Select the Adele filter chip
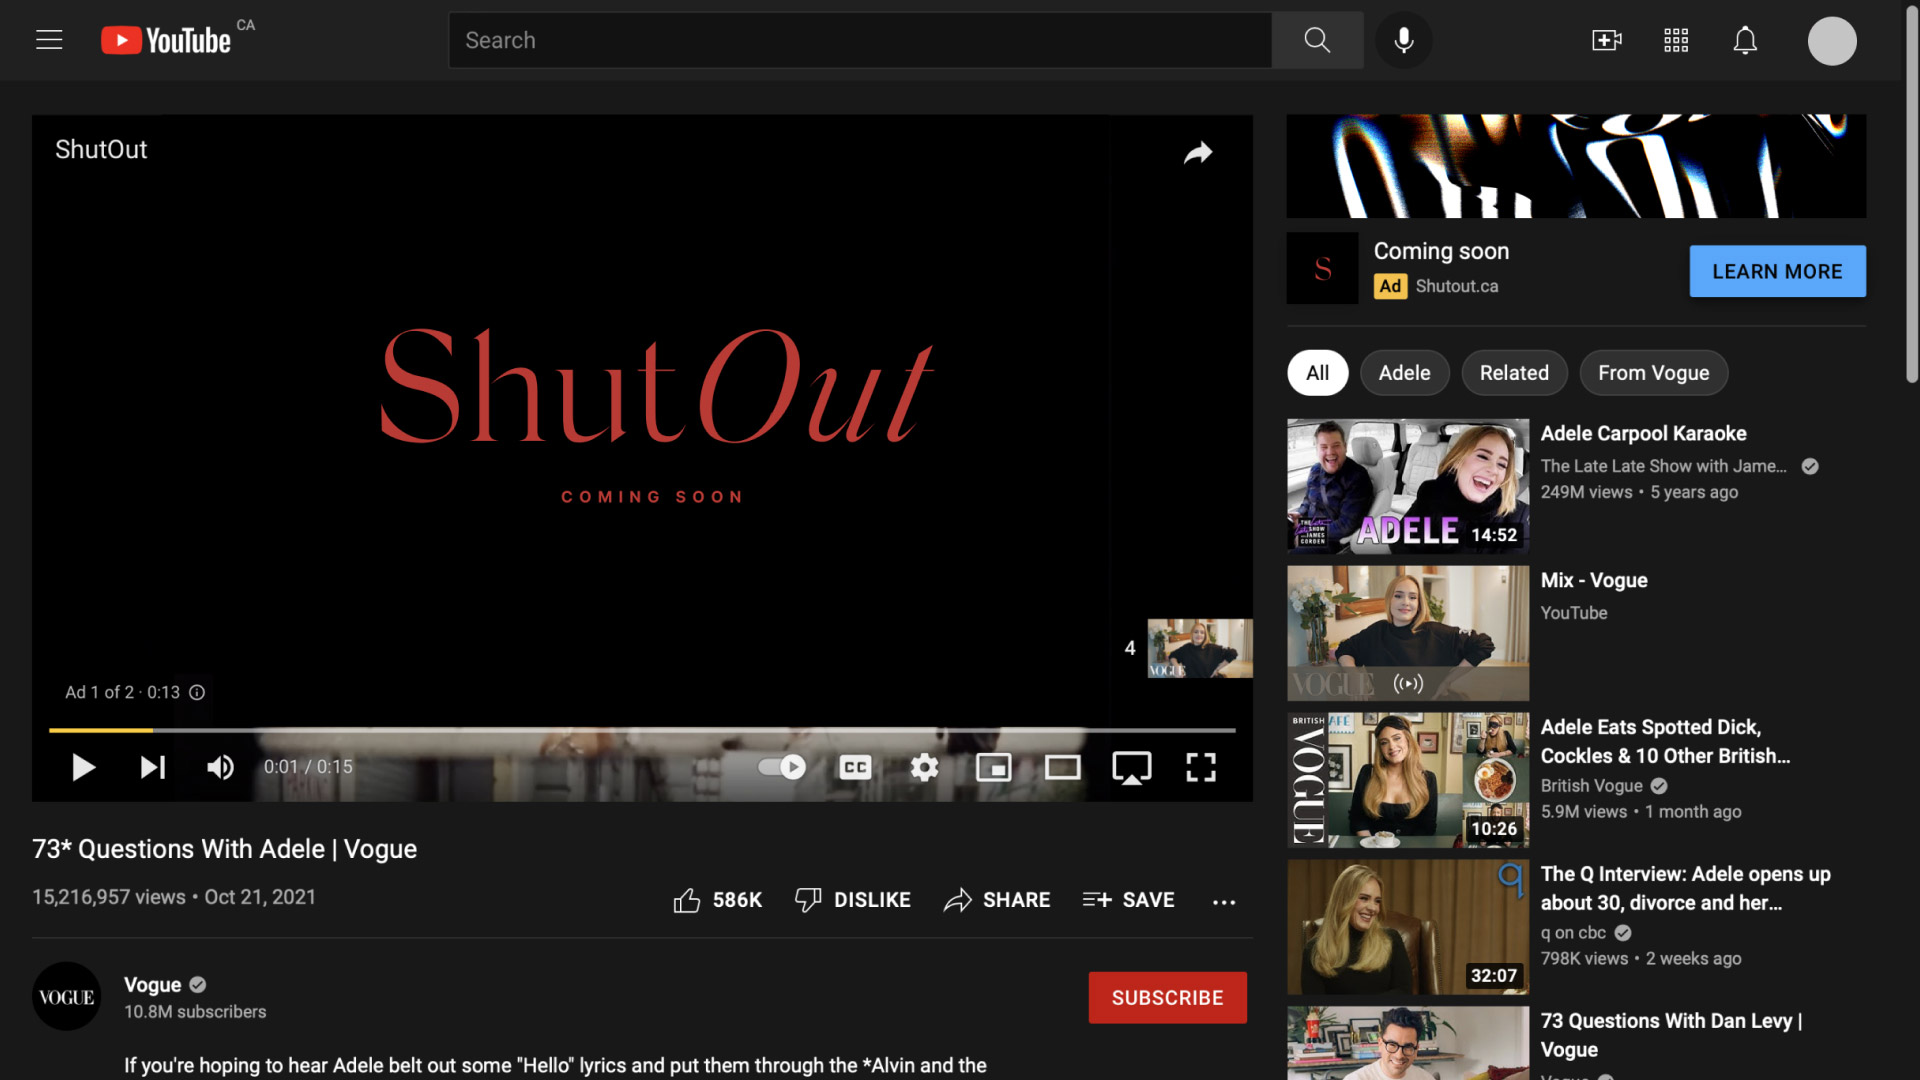This screenshot has width=1920, height=1080. click(1404, 373)
